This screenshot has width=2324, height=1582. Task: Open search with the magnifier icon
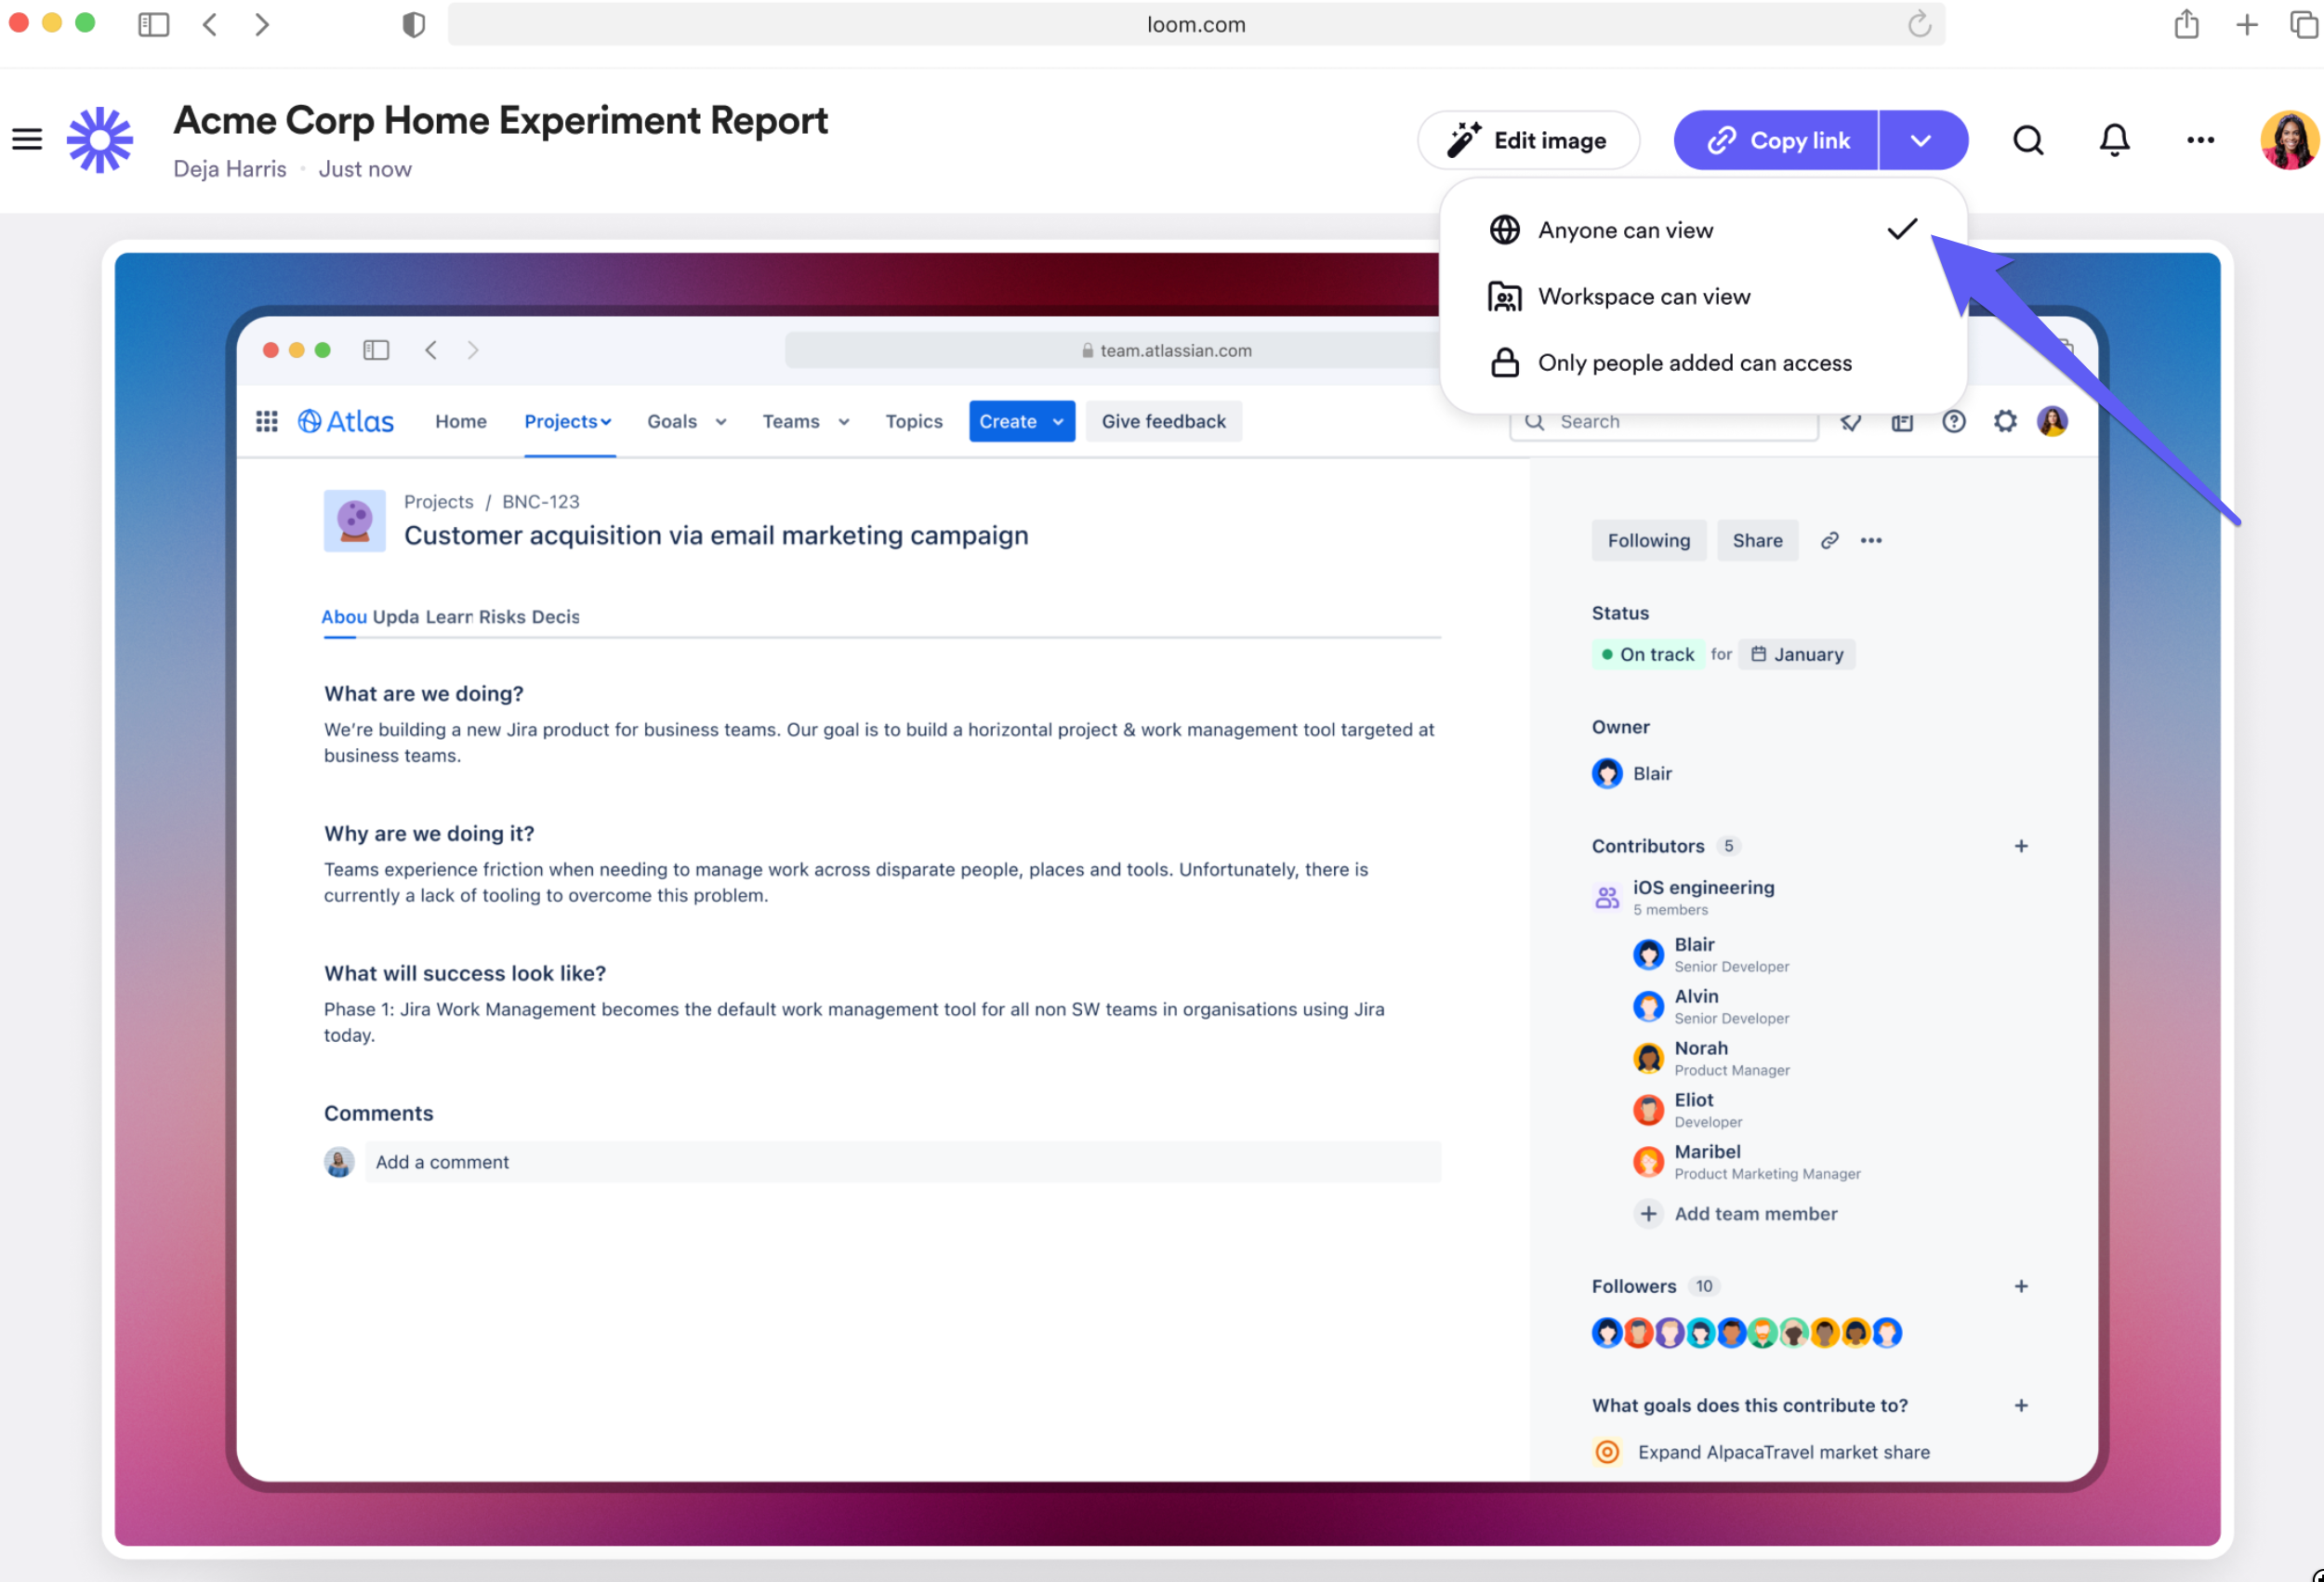tap(2028, 140)
